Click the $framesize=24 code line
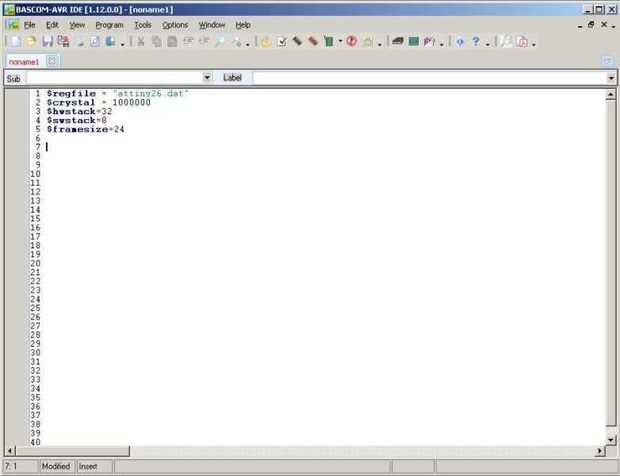 (x=85, y=129)
